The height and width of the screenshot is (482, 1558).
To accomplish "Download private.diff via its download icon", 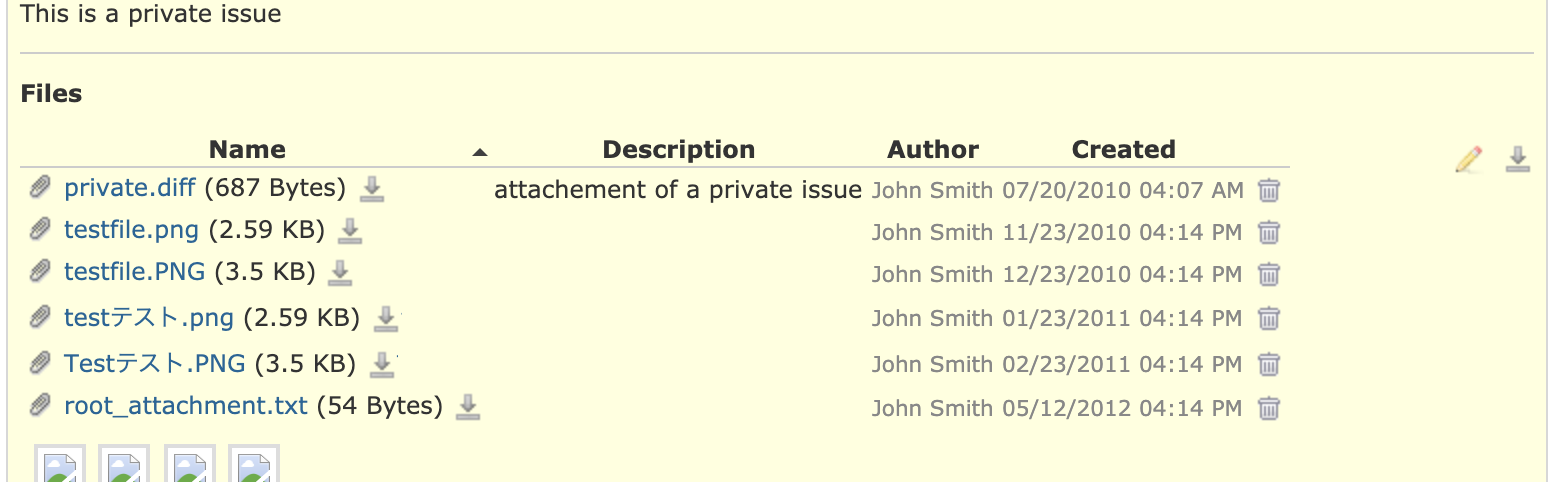I will 372,188.
